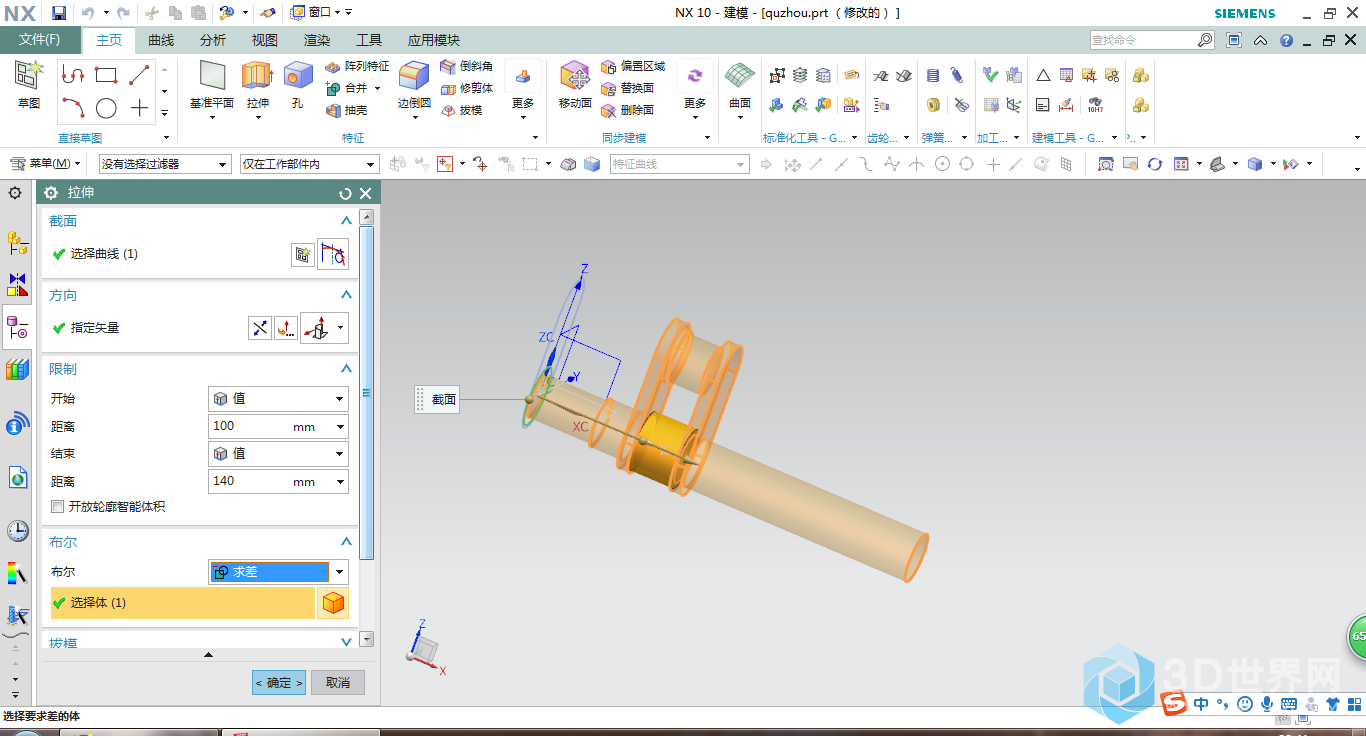Click the 抽壳 shell tool

click(346, 110)
